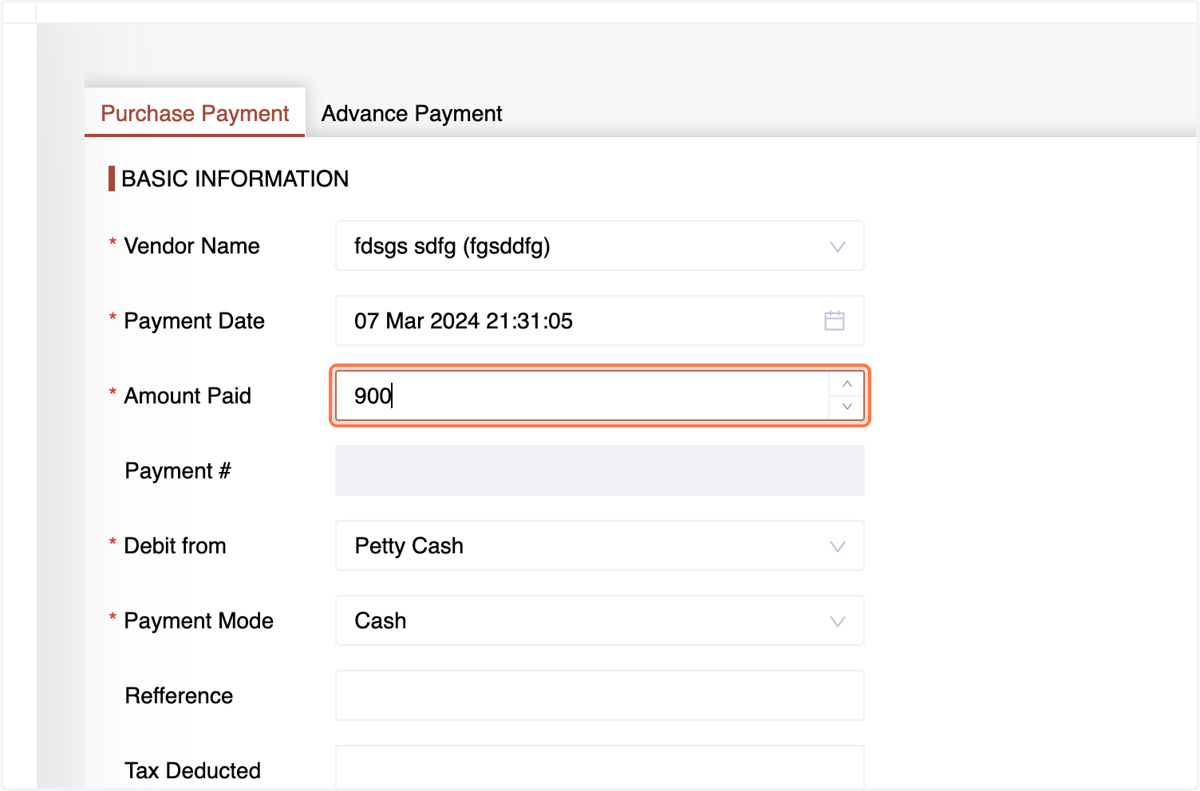Click the Payment Date label

pyautogui.click(x=194, y=321)
